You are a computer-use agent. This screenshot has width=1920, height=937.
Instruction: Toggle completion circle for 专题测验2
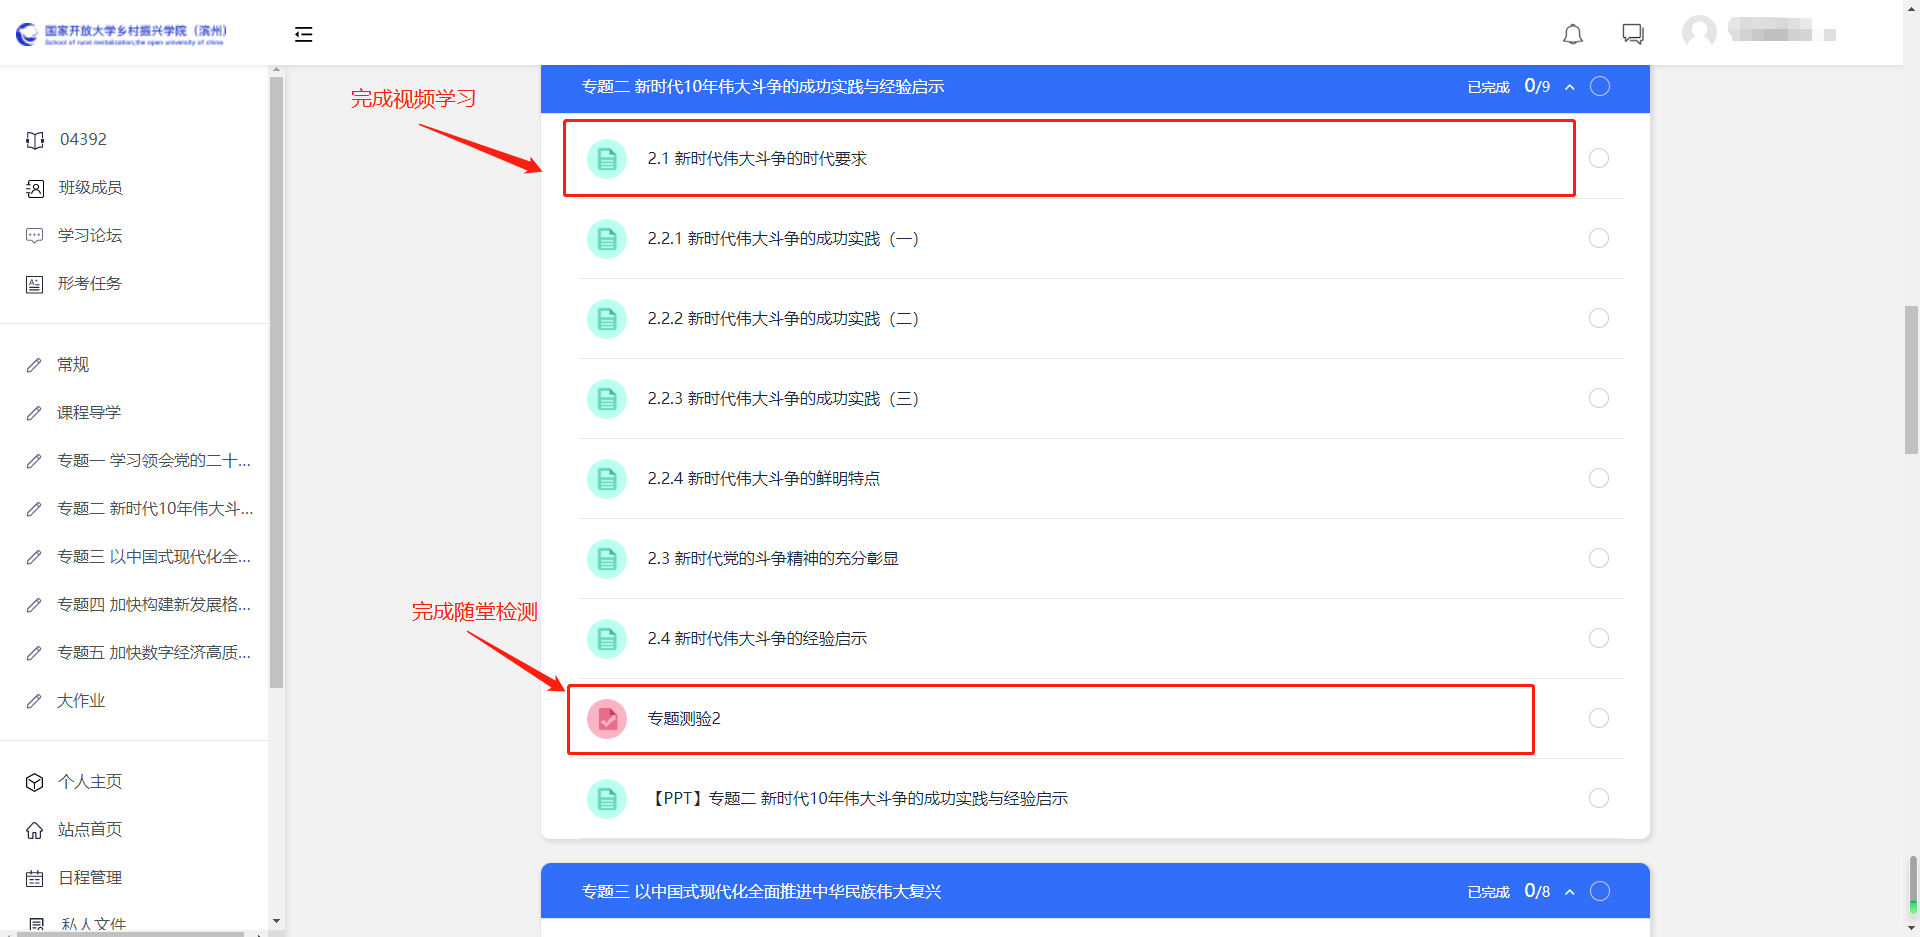[1599, 718]
